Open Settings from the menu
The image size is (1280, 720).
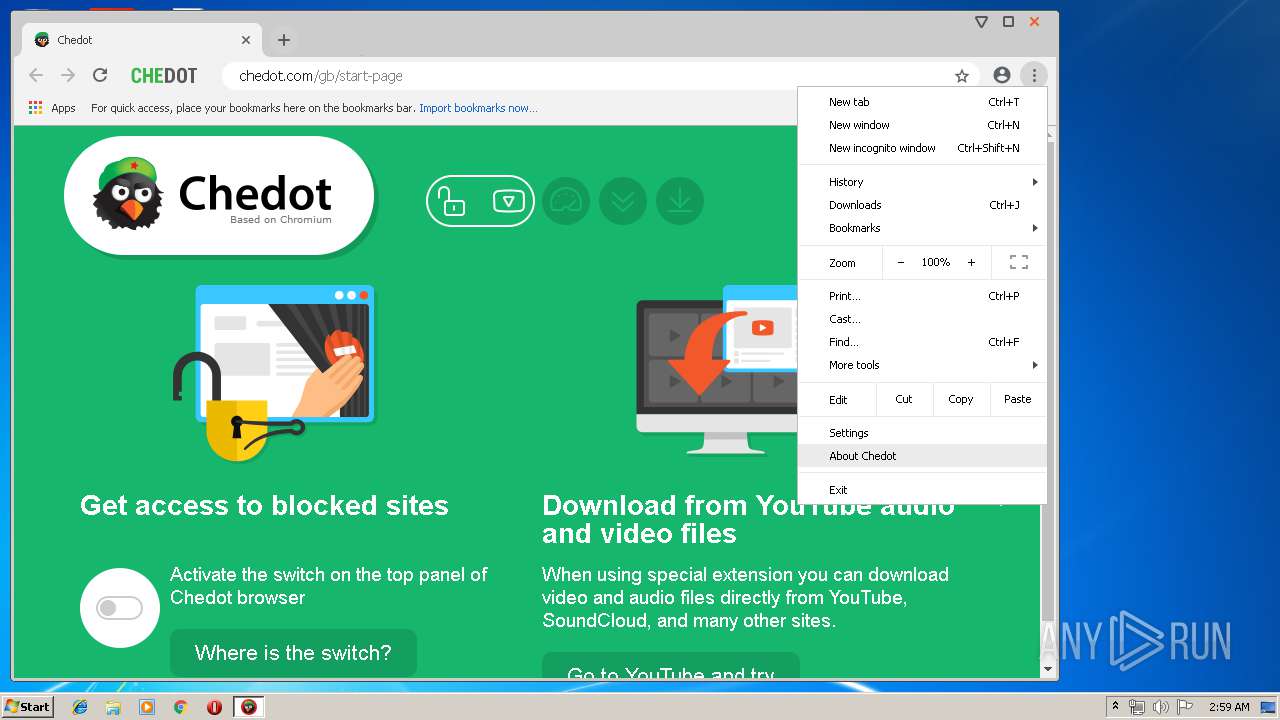click(922, 433)
